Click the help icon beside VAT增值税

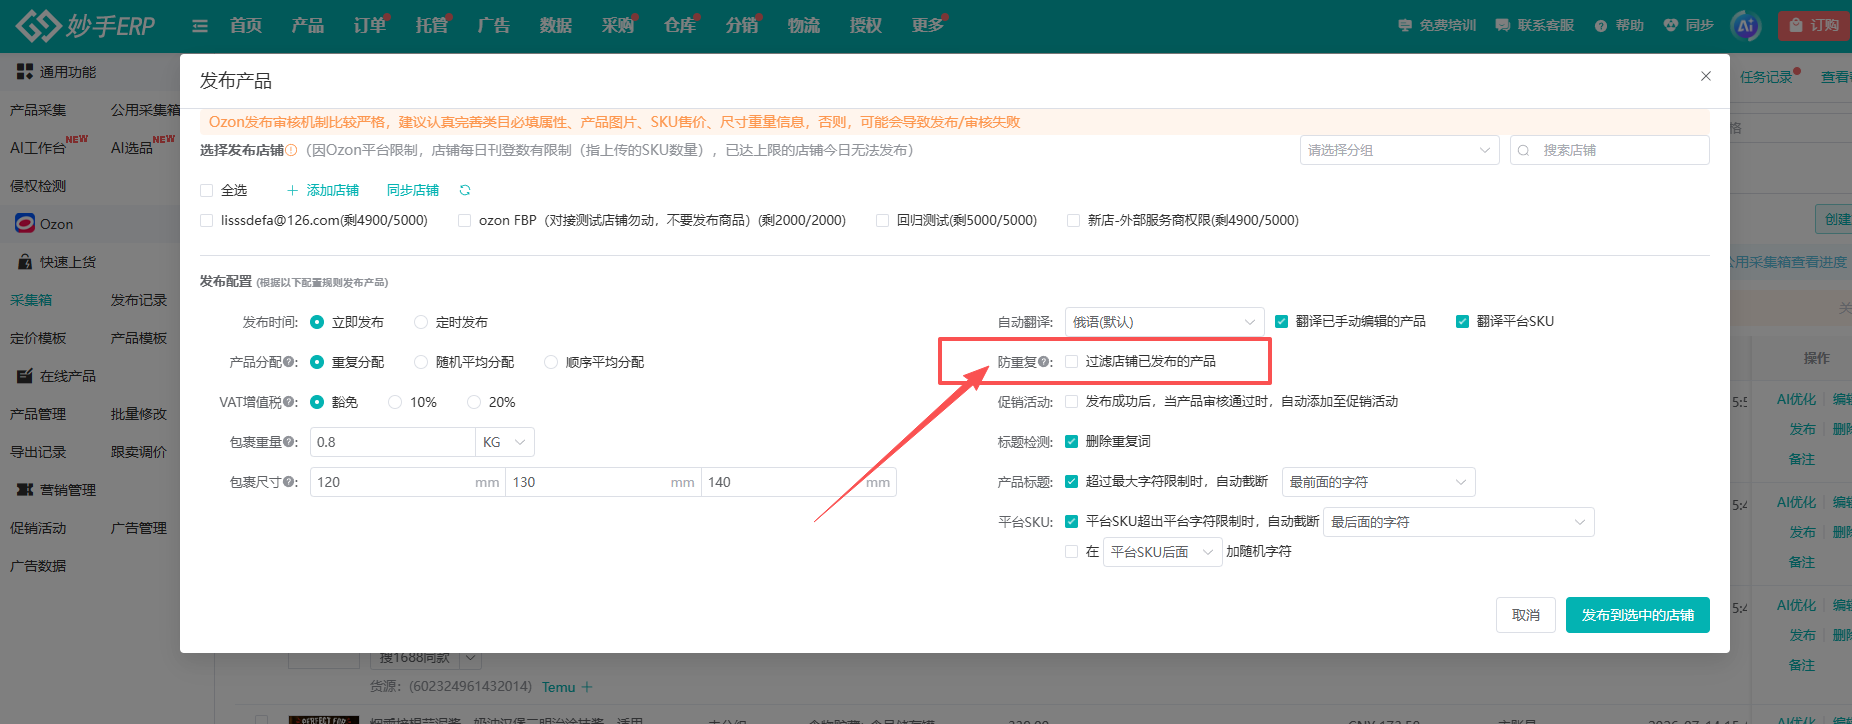pos(289,402)
